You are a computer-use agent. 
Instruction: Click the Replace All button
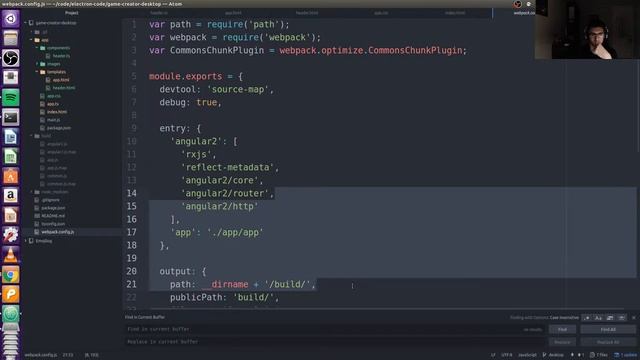(608, 342)
